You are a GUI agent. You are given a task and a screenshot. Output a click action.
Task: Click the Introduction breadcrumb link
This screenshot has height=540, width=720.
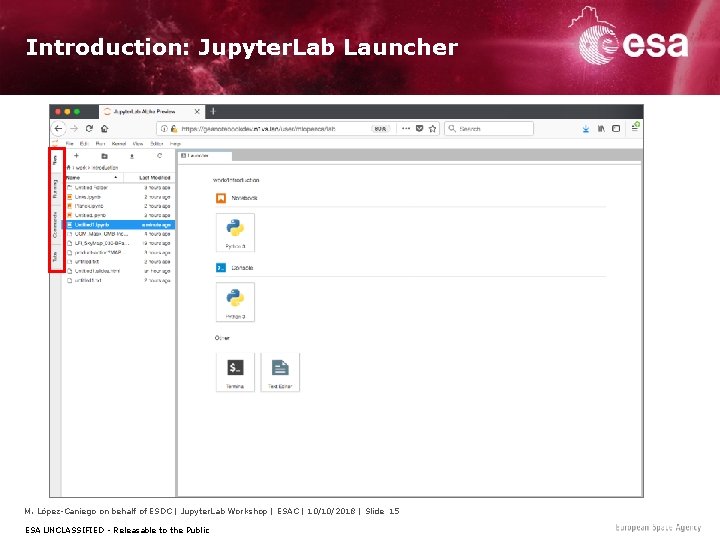[x=104, y=168]
